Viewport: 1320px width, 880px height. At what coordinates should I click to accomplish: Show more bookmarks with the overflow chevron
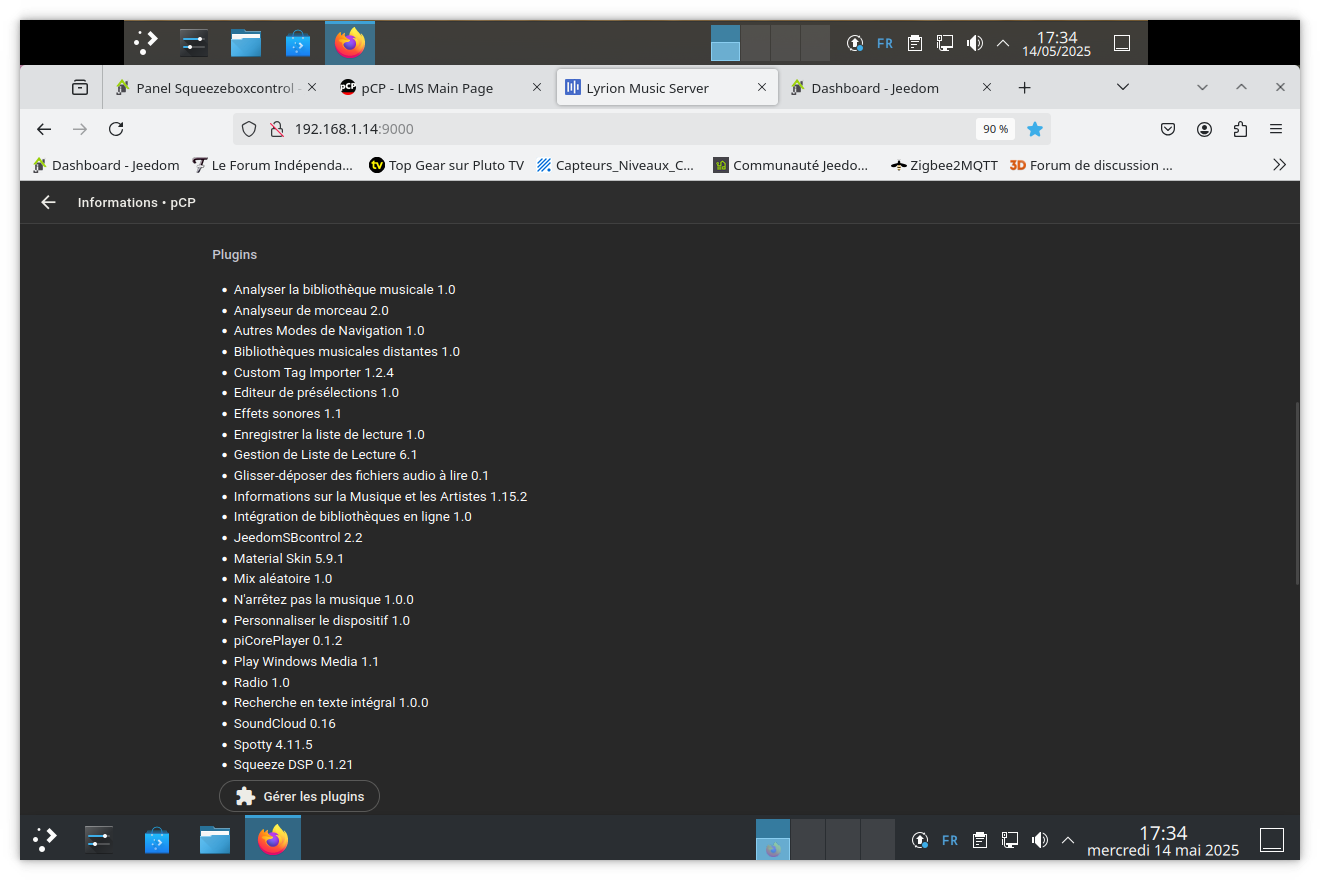tap(1279, 165)
